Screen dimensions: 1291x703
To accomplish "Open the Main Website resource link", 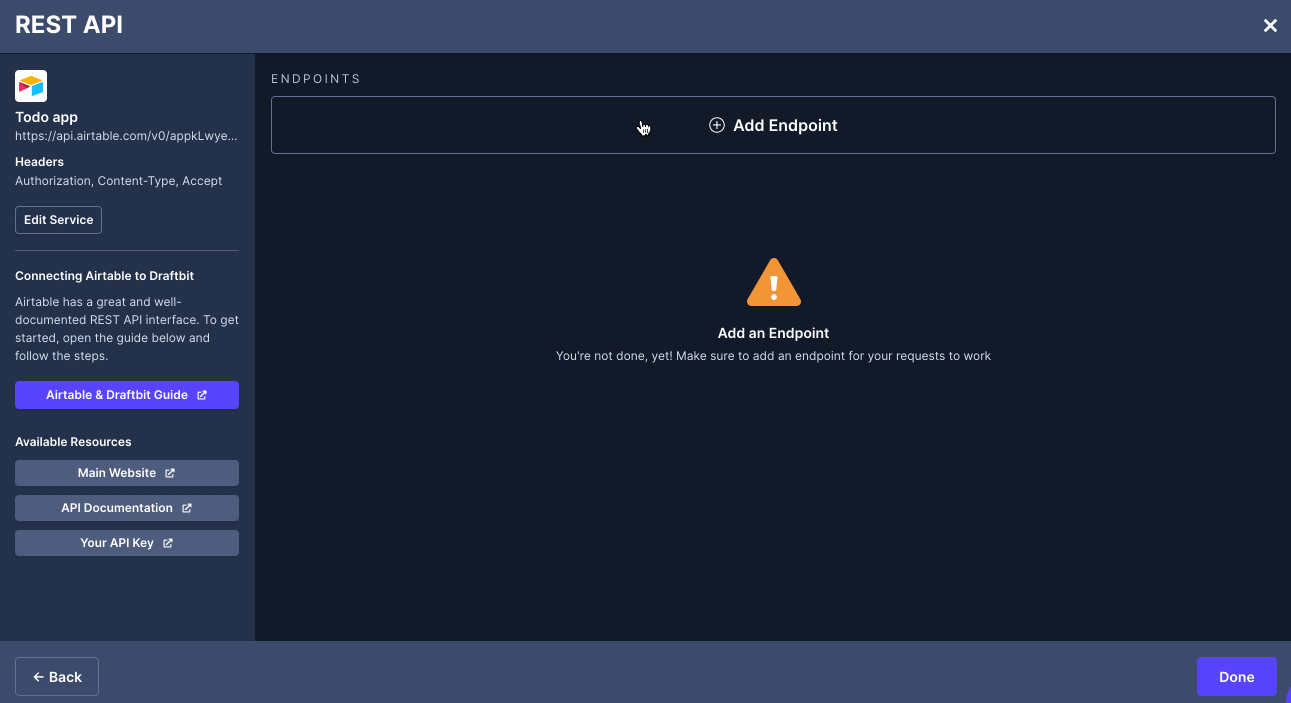I will [127, 473].
